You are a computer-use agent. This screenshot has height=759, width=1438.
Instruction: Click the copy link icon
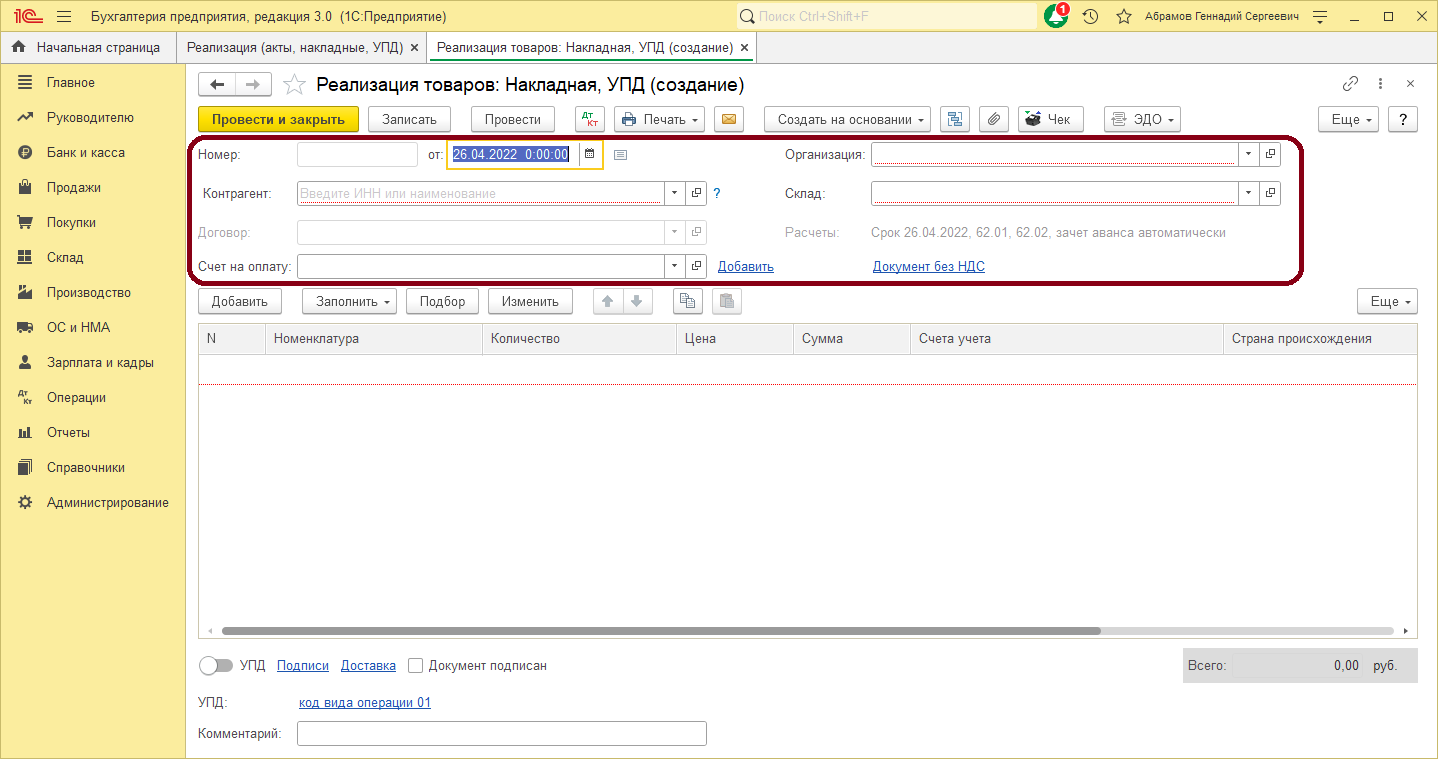pos(1350,84)
